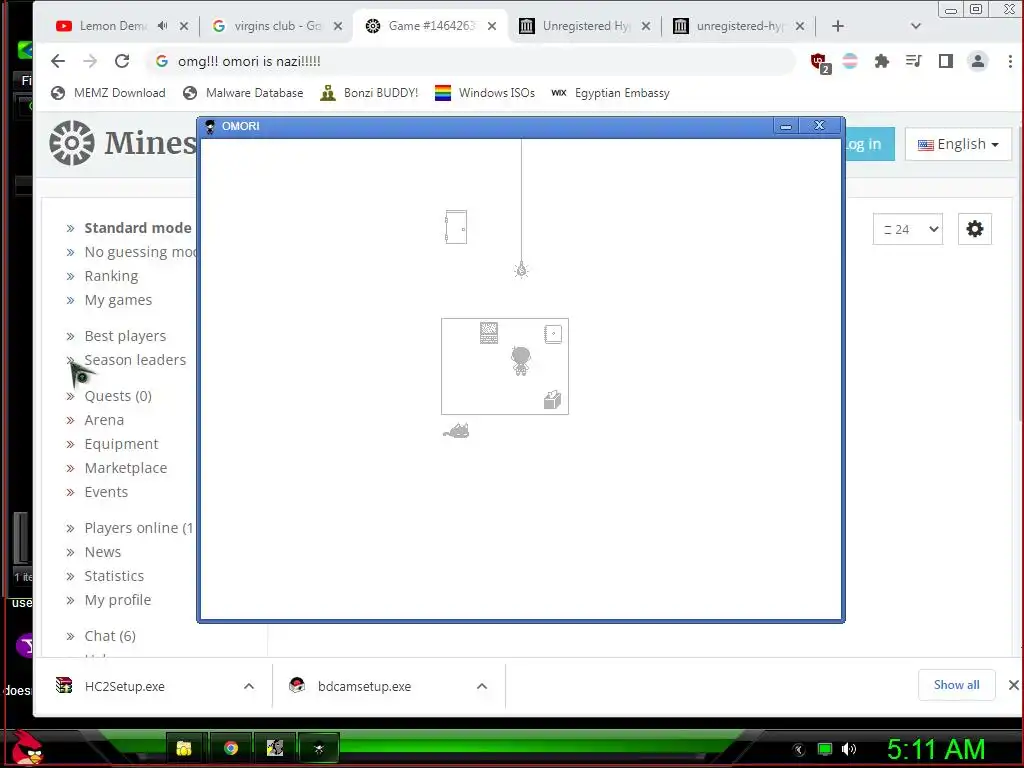Click the Minesweeper gear logo
This screenshot has height=768, width=1024.
coord(72,143)
